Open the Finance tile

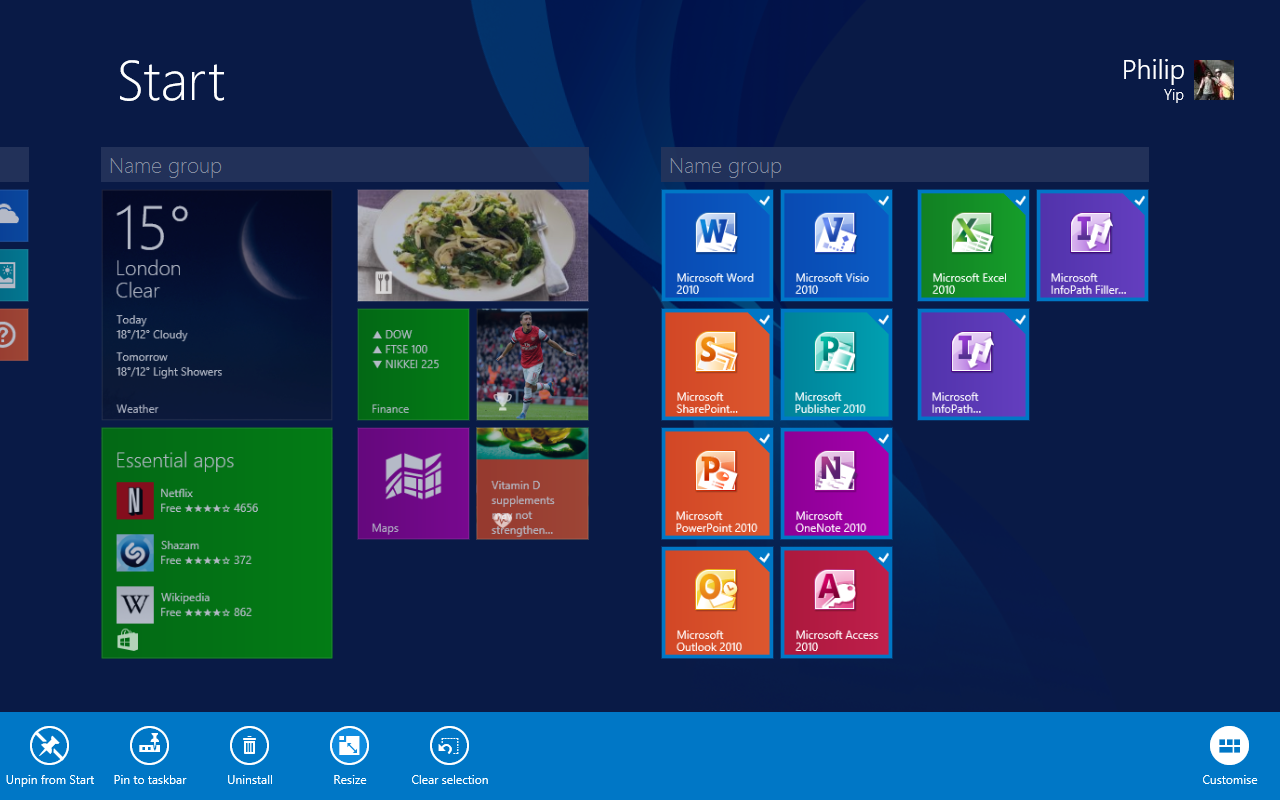click(413, 364)
